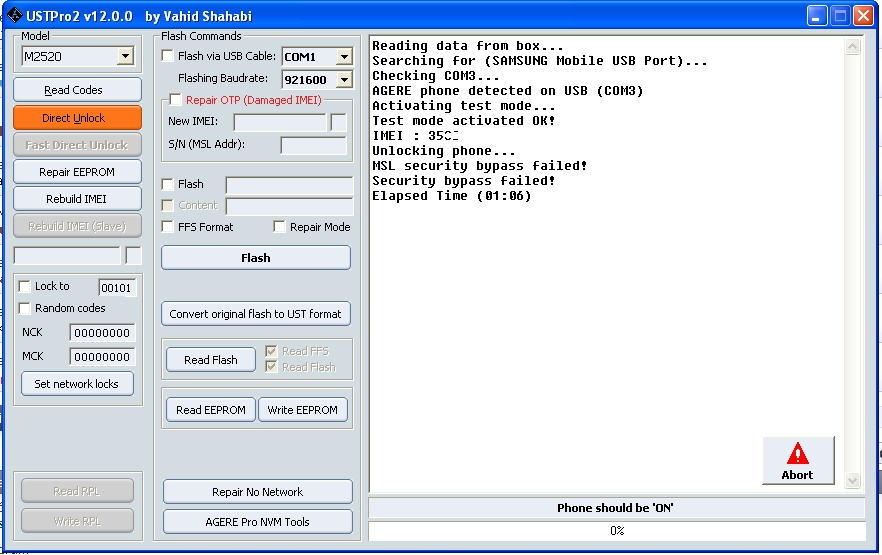
Task: Open AGERE Pro NVM Tools
Action: 257,522
